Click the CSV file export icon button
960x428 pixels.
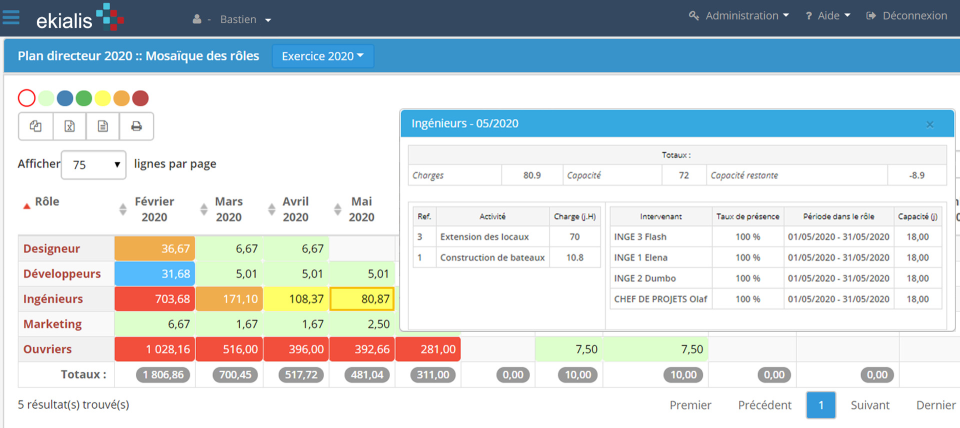tap(103, 127)
